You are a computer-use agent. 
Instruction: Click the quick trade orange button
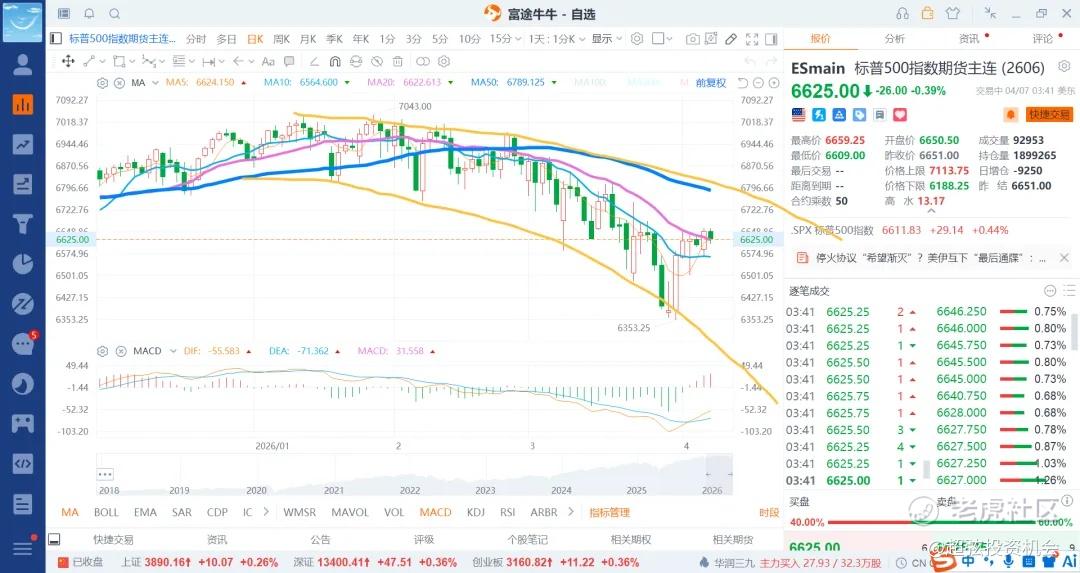coord(1049,114)
